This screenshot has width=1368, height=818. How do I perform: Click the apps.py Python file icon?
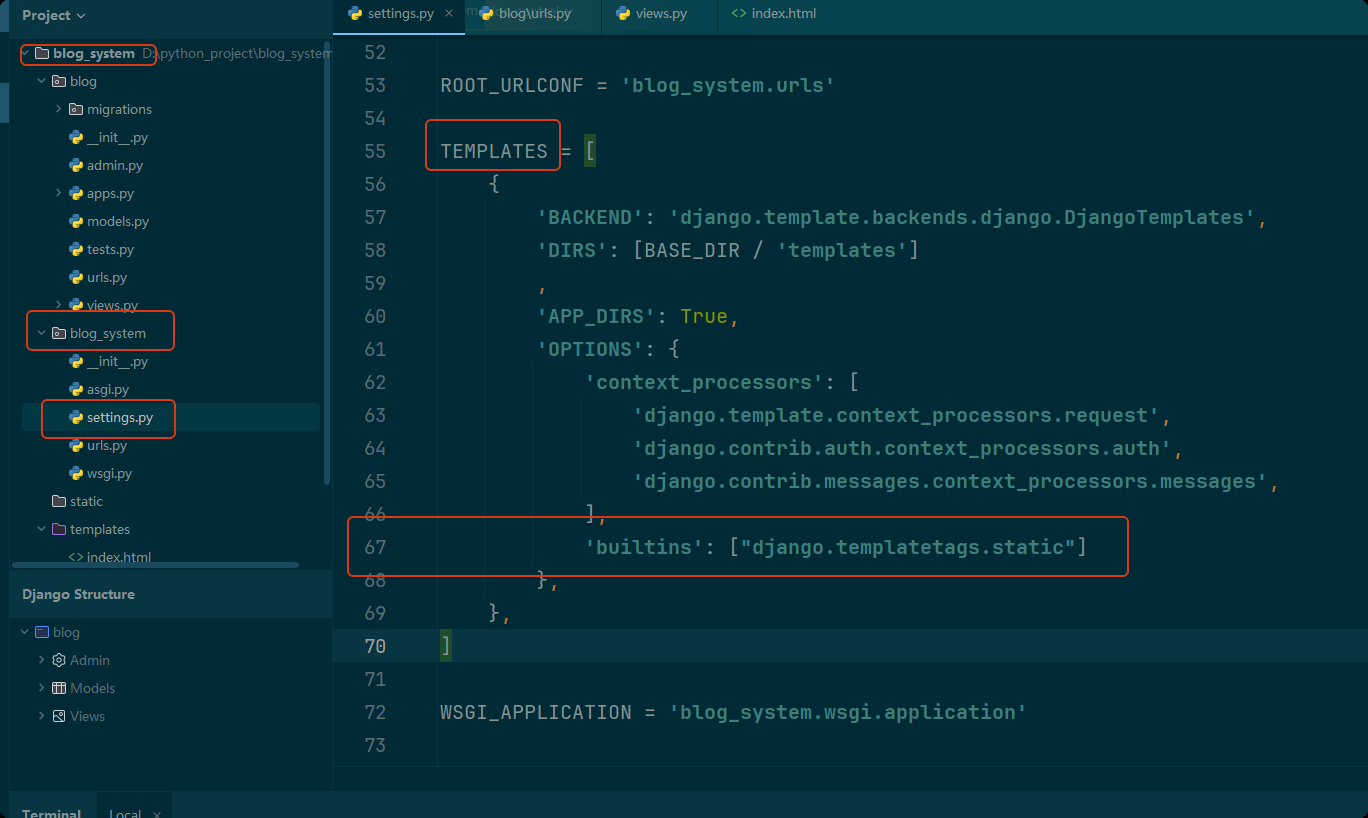point(76,193)
